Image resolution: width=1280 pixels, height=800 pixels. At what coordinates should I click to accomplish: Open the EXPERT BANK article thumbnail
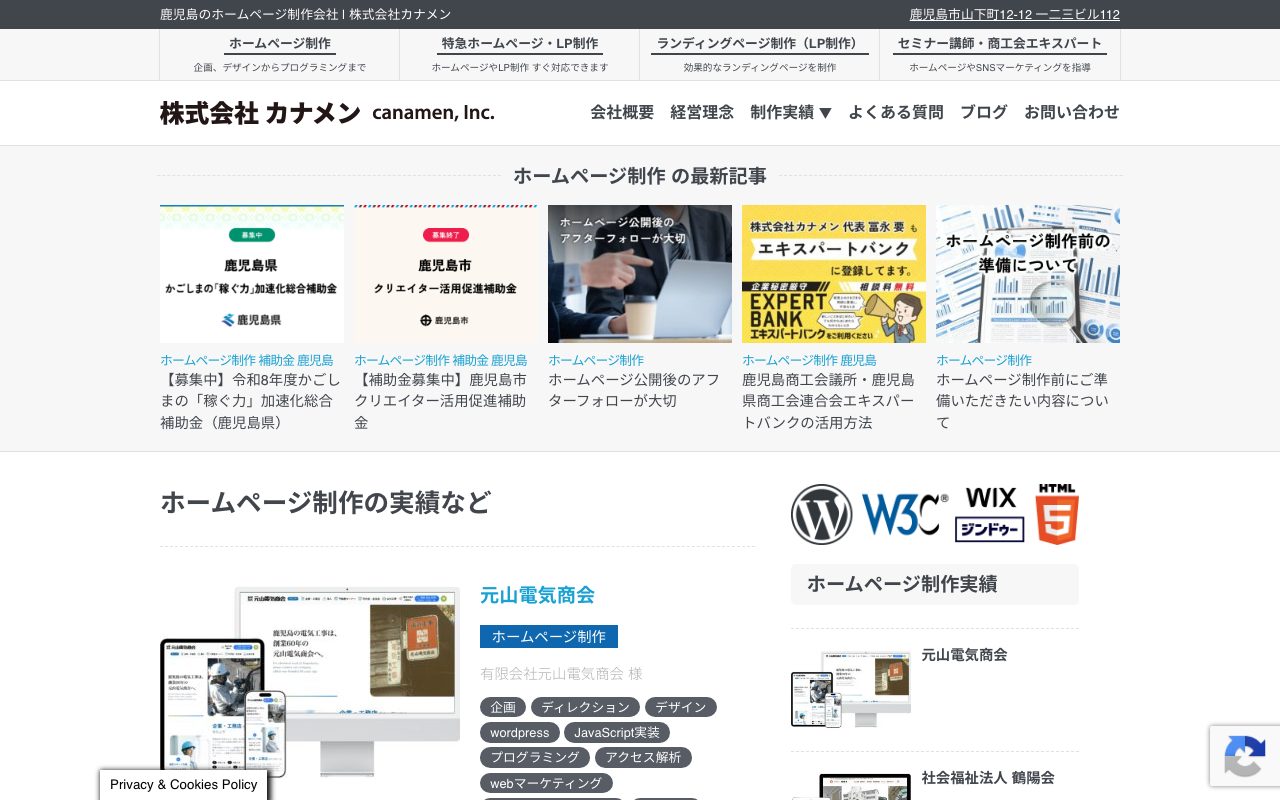pyautogui.click(x=834, y=274)
